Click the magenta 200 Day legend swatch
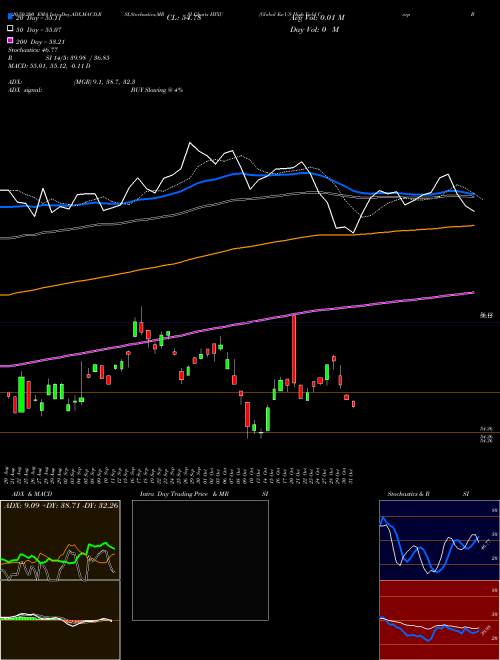Screen dimensions: 500x660 pos(10,40)
